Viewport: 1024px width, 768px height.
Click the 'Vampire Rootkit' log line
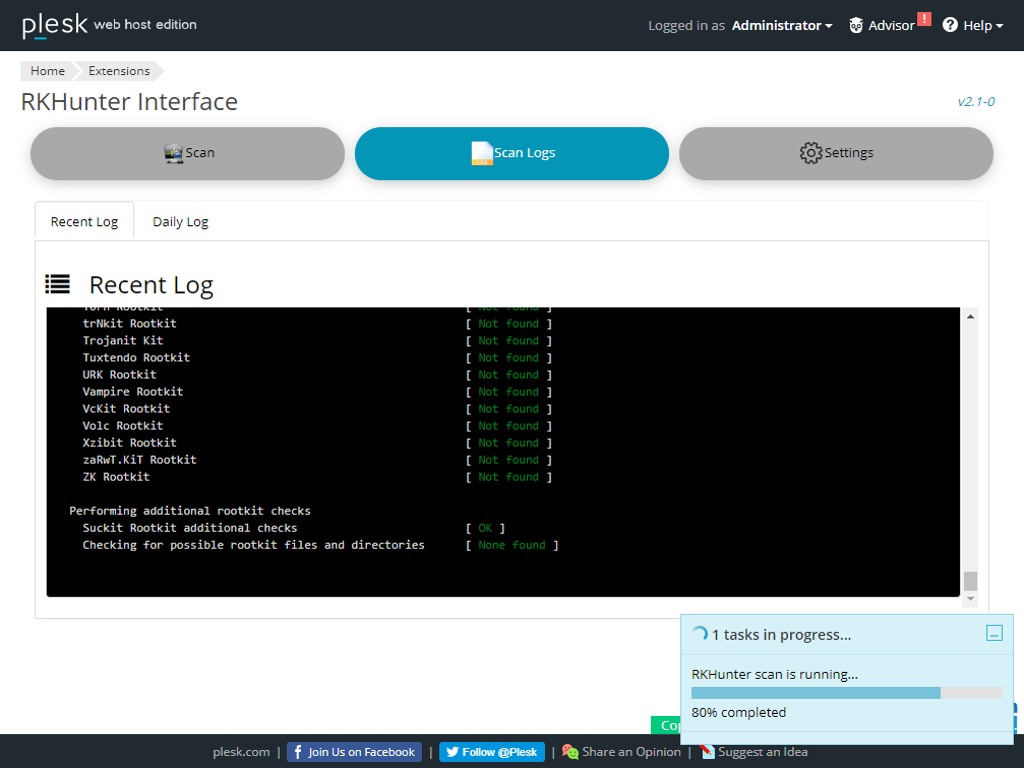(133, 392)
